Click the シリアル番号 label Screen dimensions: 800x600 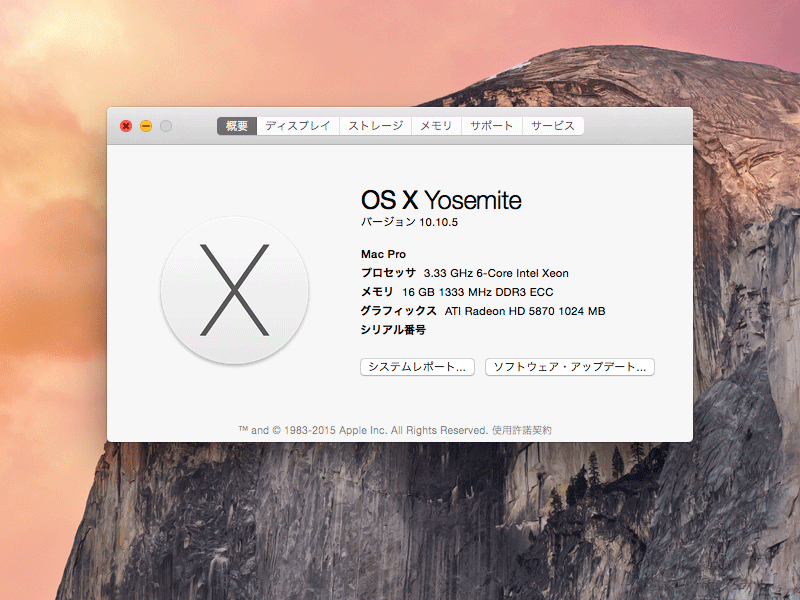pos(393,330)
